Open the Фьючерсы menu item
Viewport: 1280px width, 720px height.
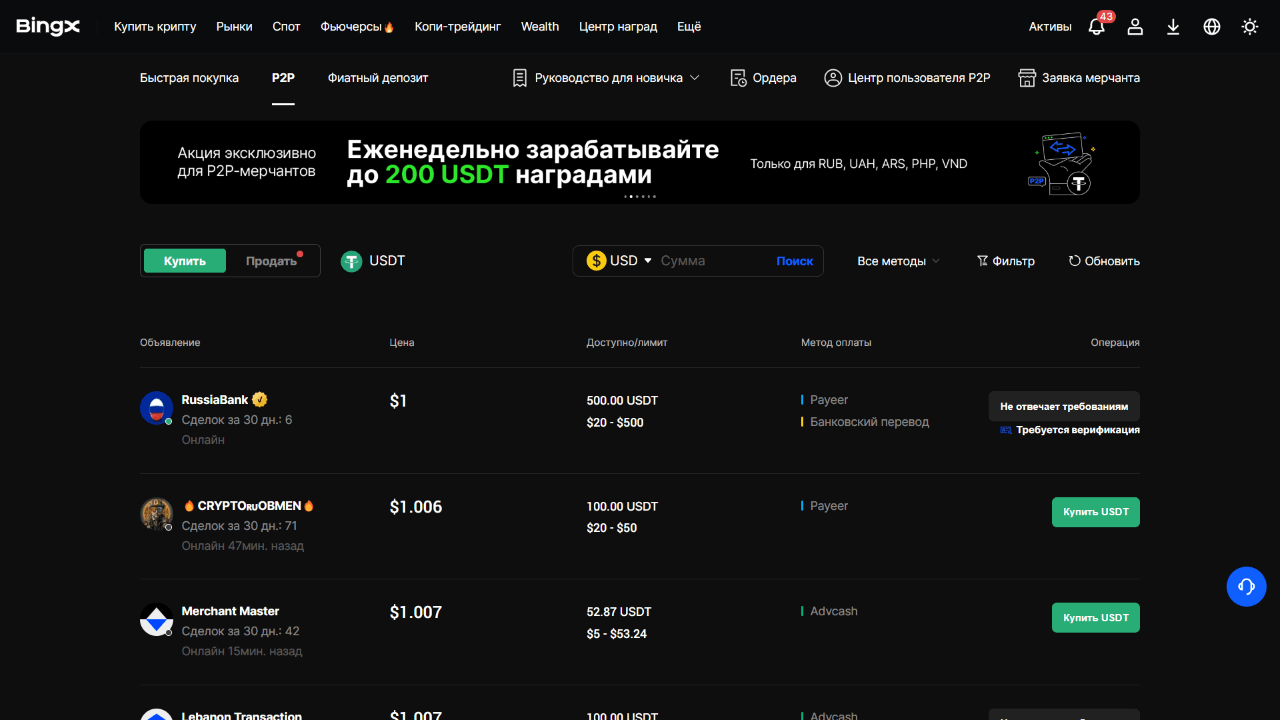357,27
